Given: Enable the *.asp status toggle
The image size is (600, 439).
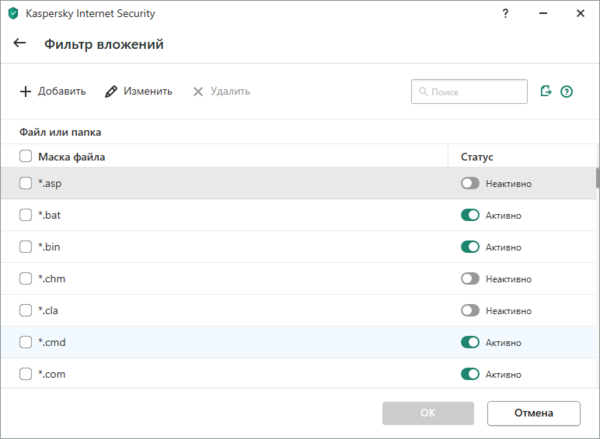Looking at the screenshot, I should 470,183.
